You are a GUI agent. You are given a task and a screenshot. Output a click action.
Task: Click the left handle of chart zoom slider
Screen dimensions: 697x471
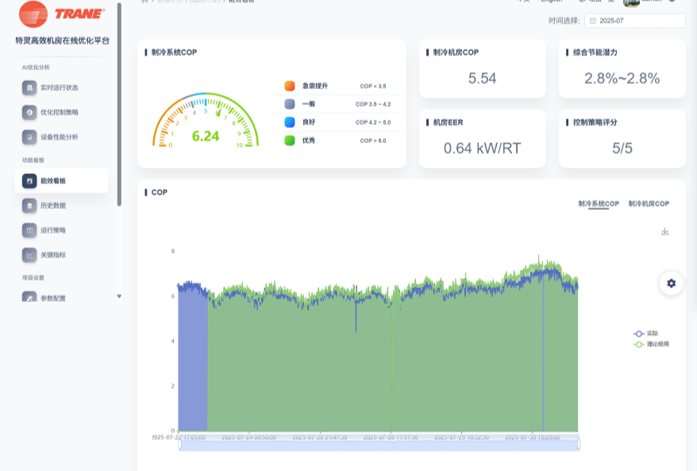pyautogui.click(x=180, y=444)
